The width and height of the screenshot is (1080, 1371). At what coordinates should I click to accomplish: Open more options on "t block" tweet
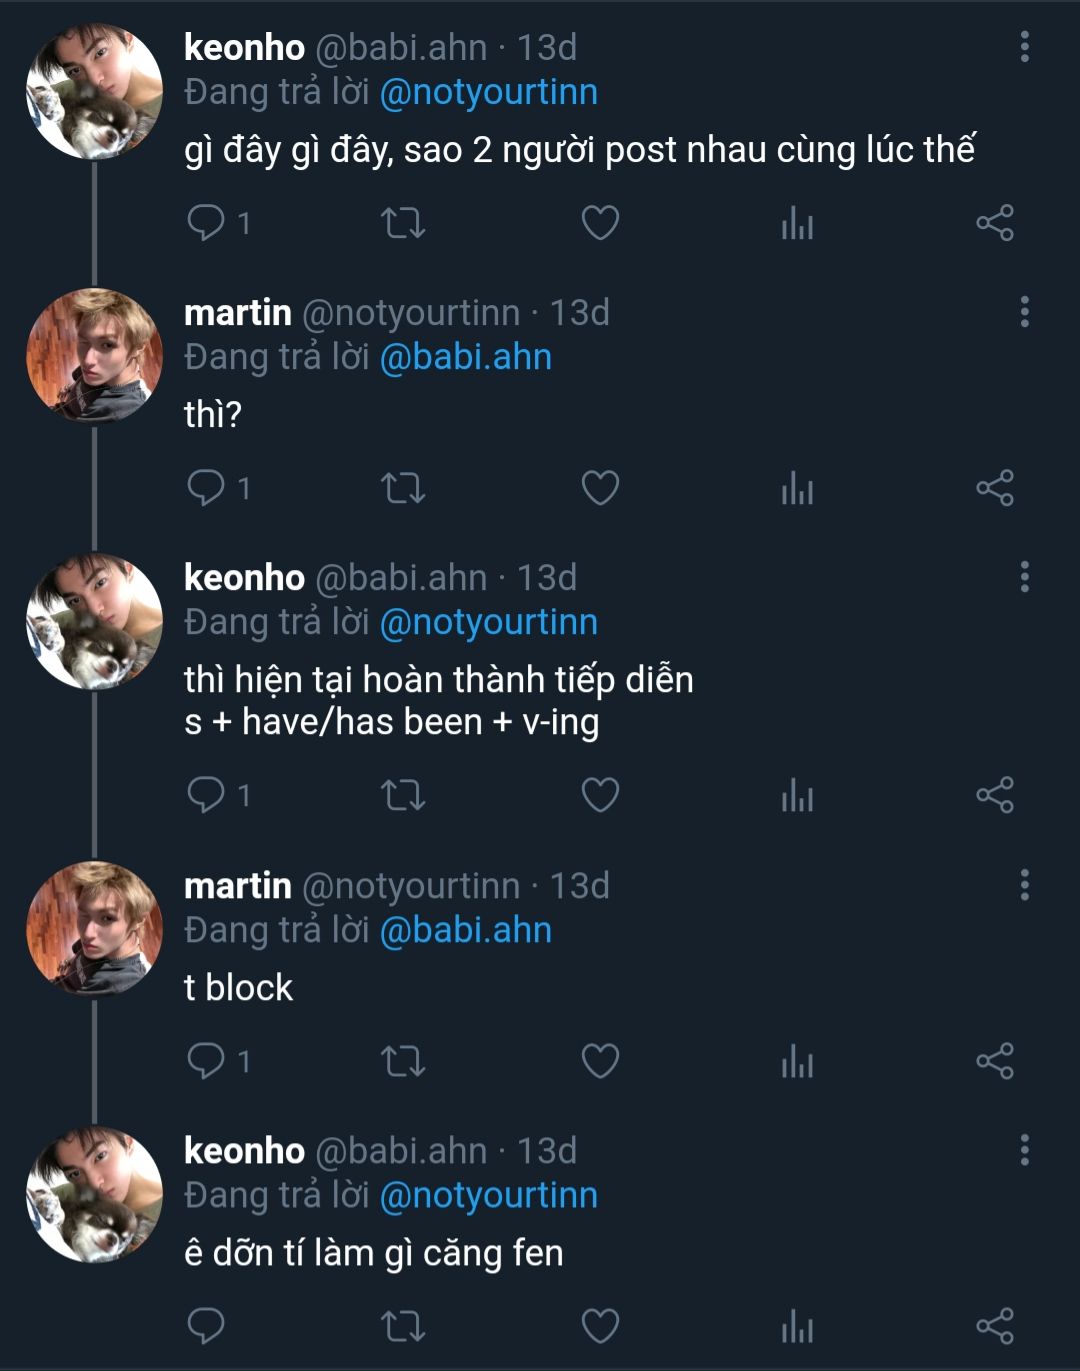[x=1024, y=885]
